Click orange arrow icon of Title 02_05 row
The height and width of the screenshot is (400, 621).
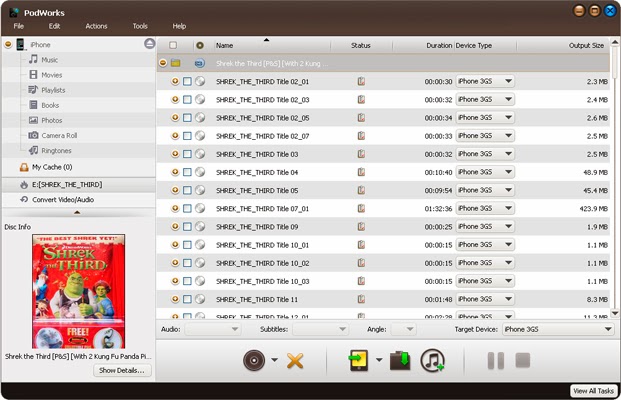point(175,118)
